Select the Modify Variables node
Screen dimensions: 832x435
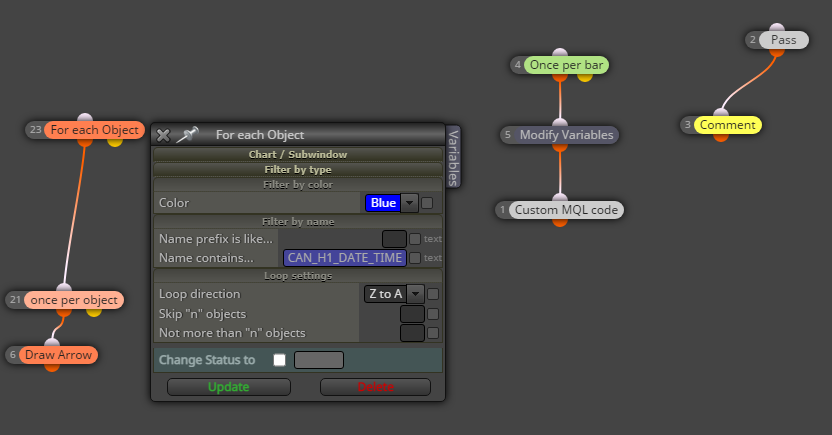(566, 135)
